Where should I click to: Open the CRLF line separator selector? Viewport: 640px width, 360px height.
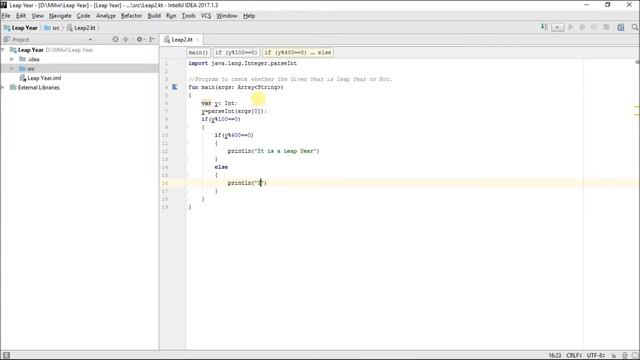pyautogui.click(x=574, y=356)
